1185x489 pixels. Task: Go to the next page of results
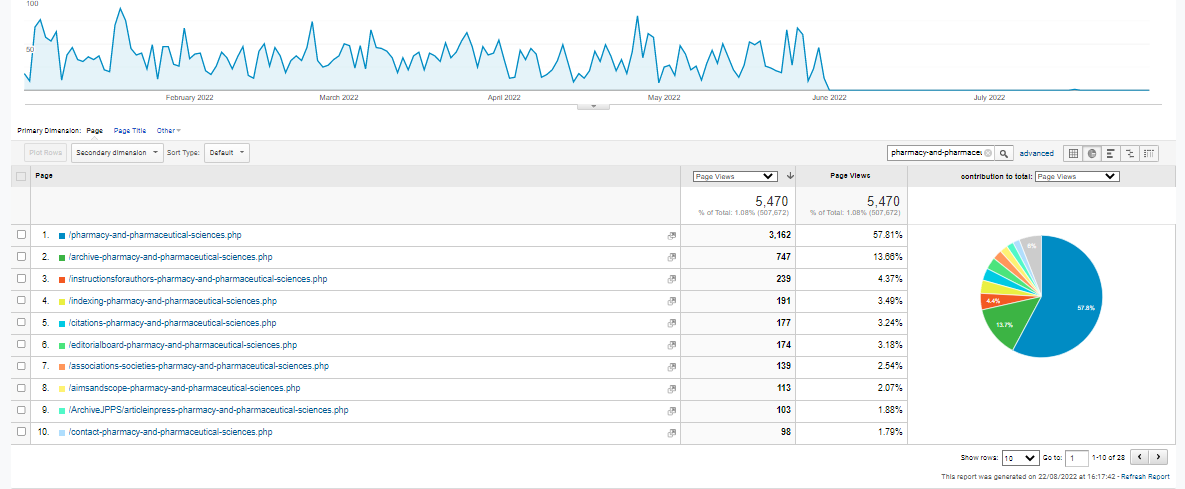click(x=1158, y=457)
